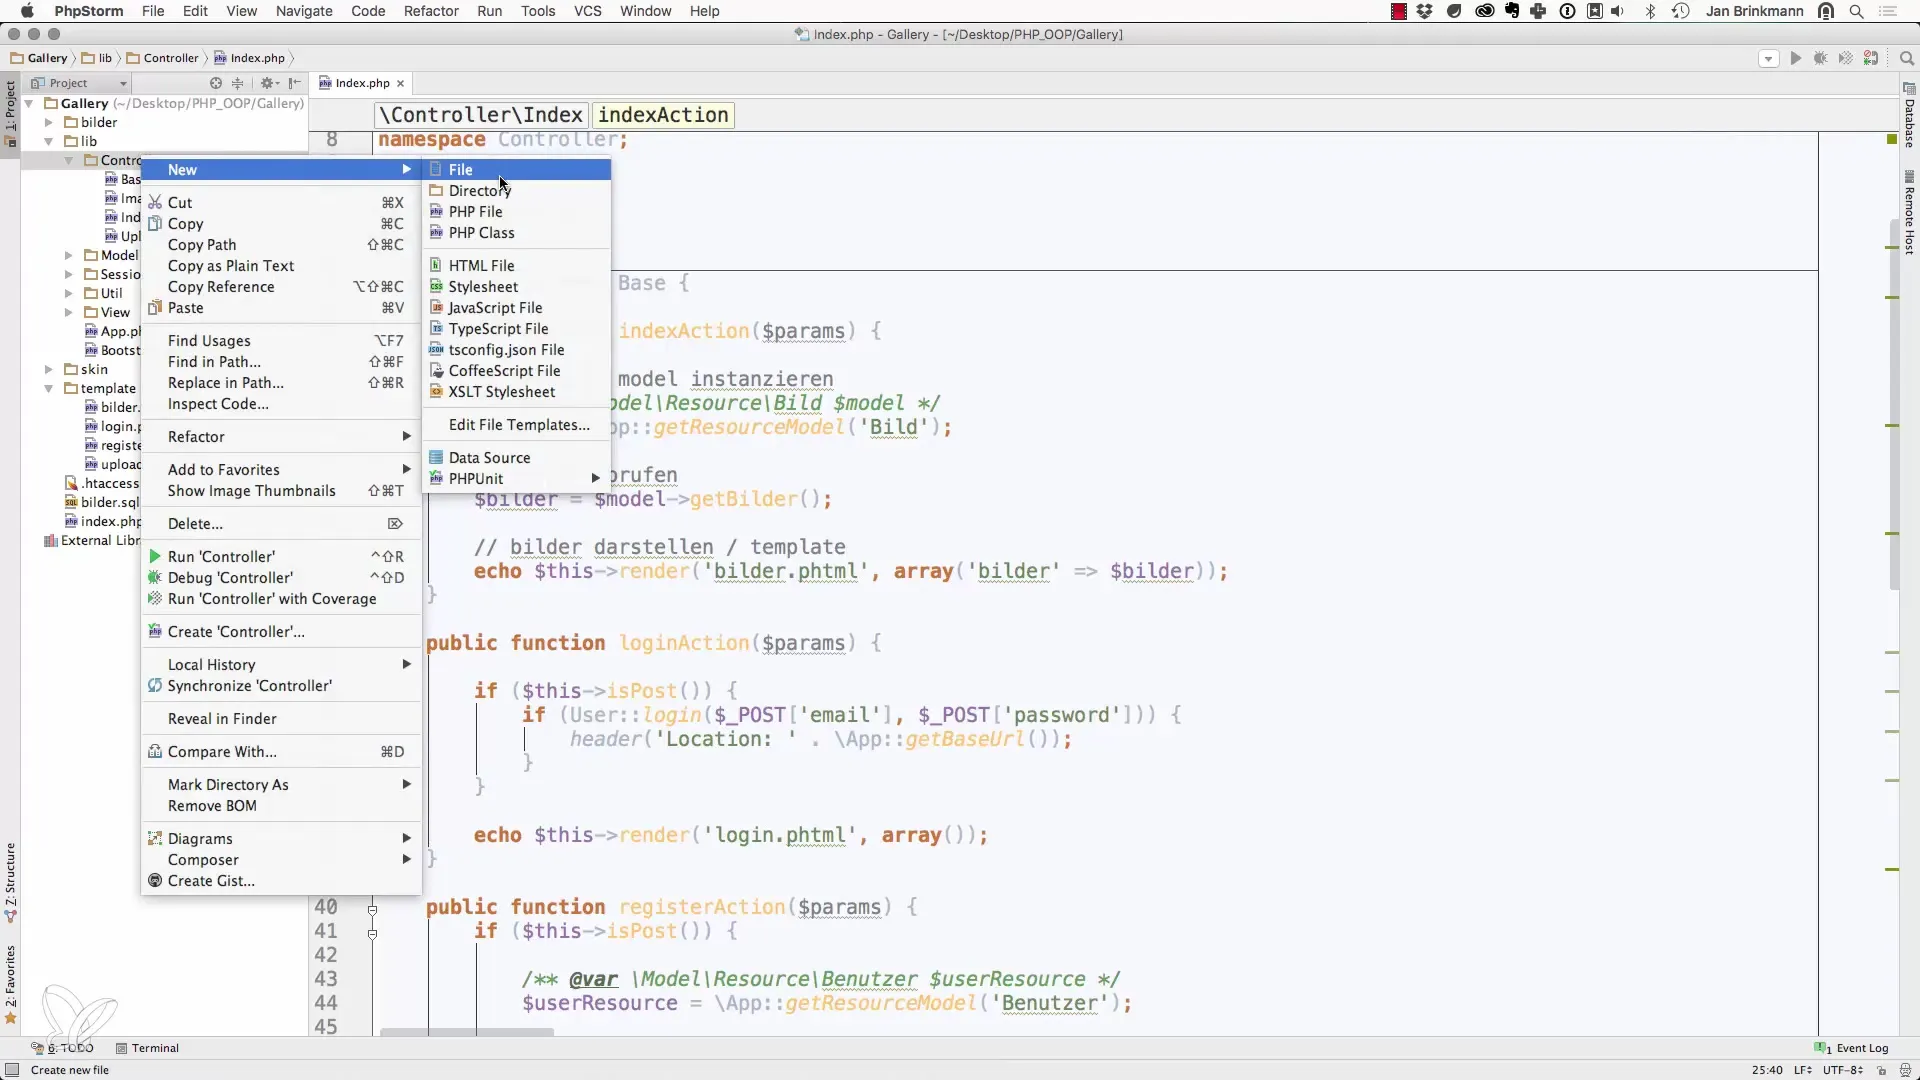
Task: Click the Compare With icon
Action: click(155, 752)
